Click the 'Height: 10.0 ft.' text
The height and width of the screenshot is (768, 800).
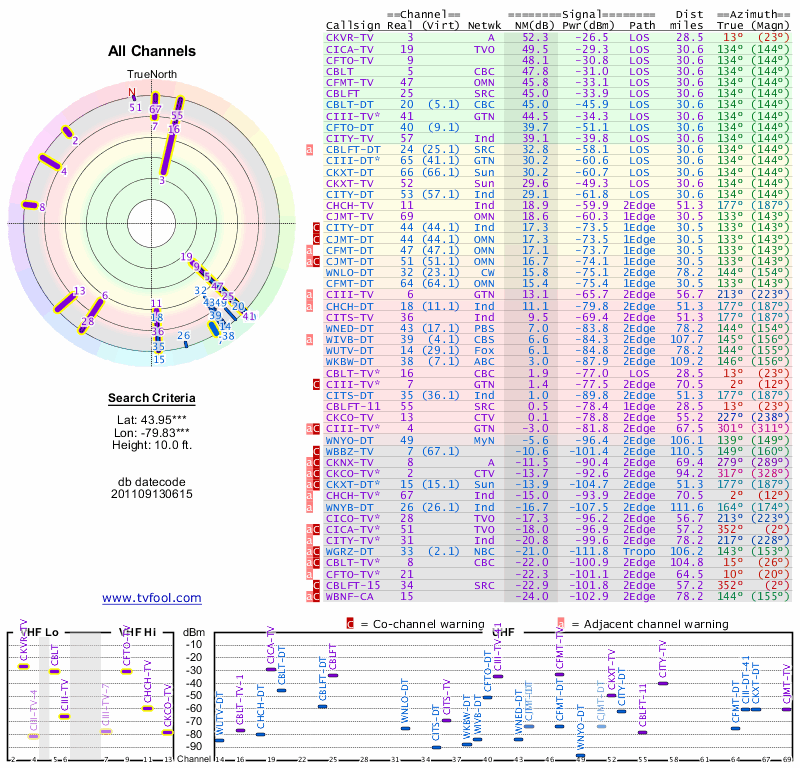152,445
